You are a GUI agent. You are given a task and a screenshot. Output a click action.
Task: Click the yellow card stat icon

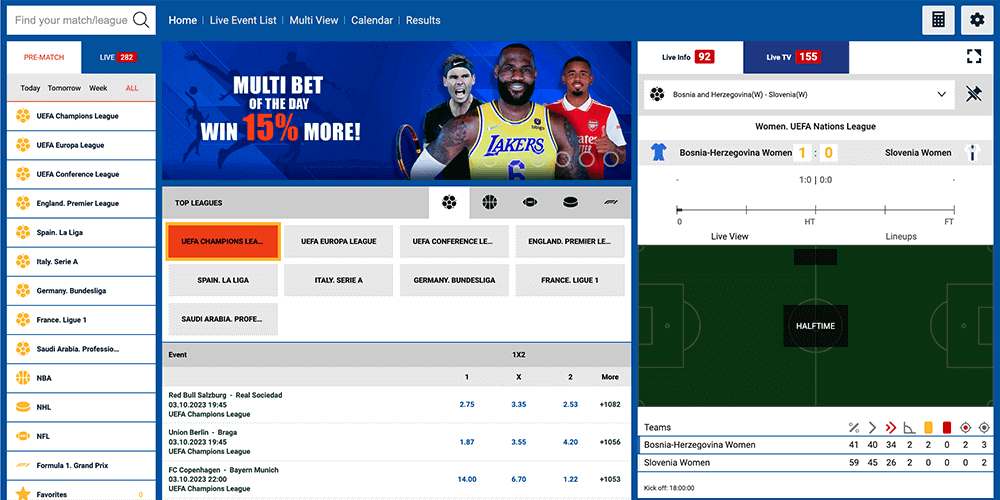[929, 427]
